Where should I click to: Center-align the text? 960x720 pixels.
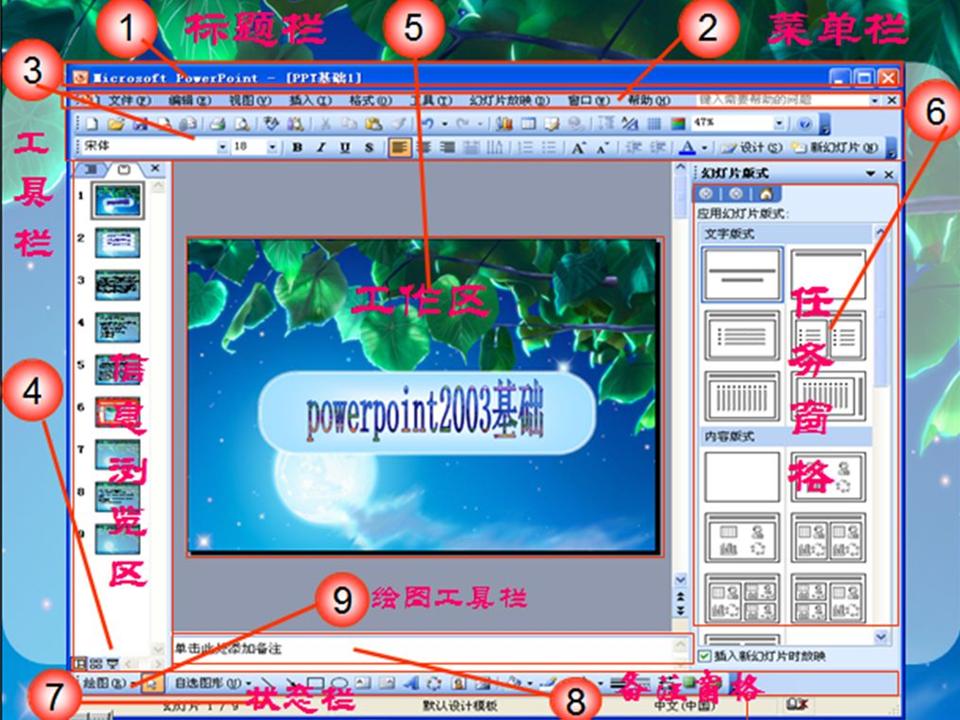click(x=424, y=148)
